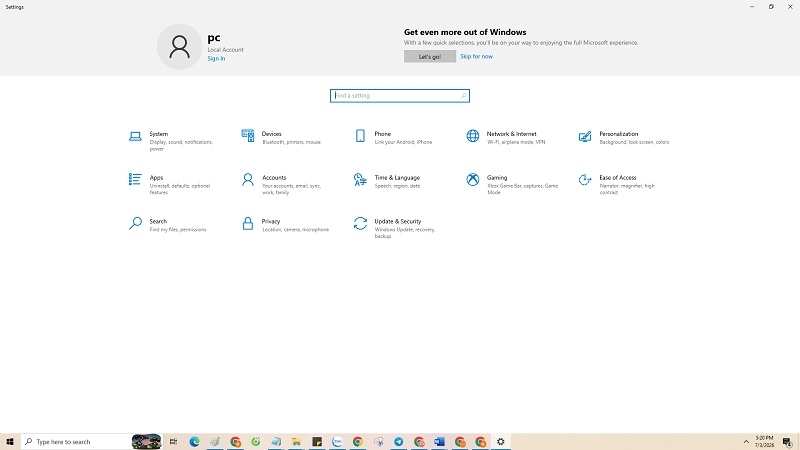Open Personalization settings brush icon

pyautogui.click(x=585, y=136)
